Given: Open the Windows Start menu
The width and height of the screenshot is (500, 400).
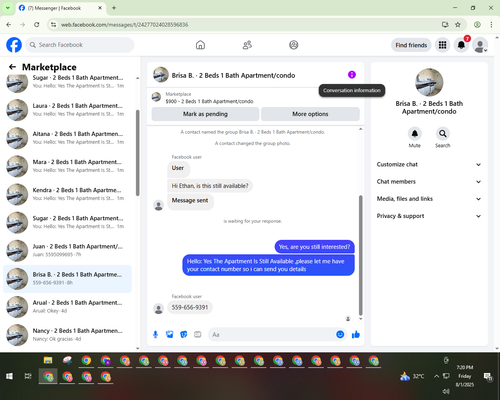Looking at the screenshot, I should coord(9,376).
